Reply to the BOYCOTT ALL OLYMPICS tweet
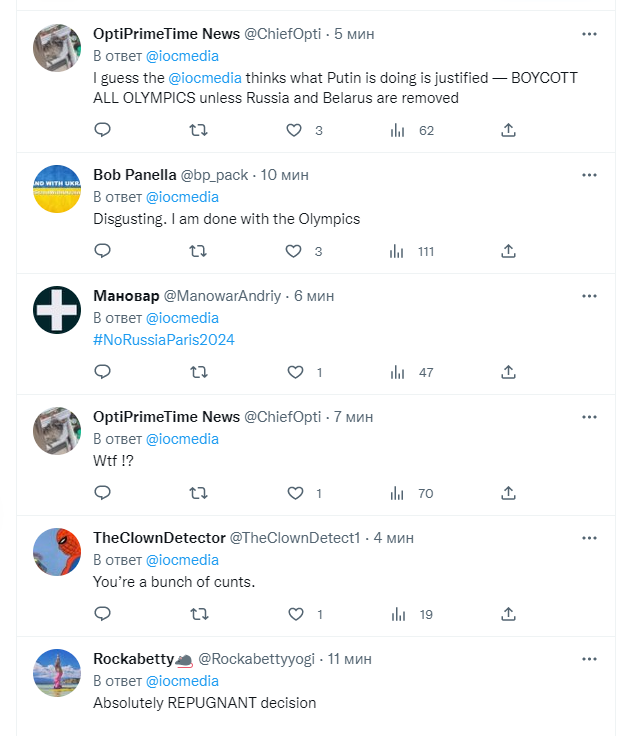Image resolution: width=623 pixels, height=736 pixels. (x=102, y=130)
